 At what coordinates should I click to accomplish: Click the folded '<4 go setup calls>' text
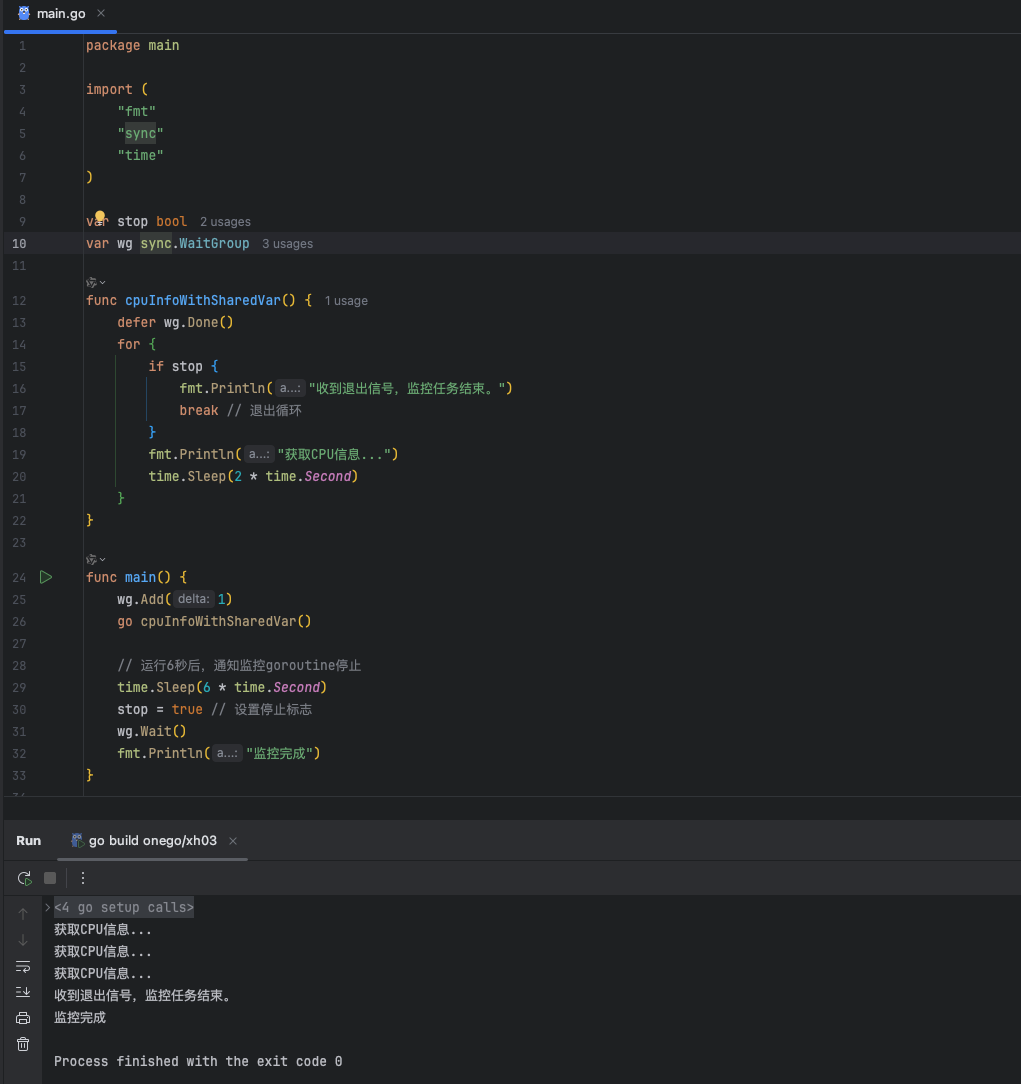click(x=124, y=908)
